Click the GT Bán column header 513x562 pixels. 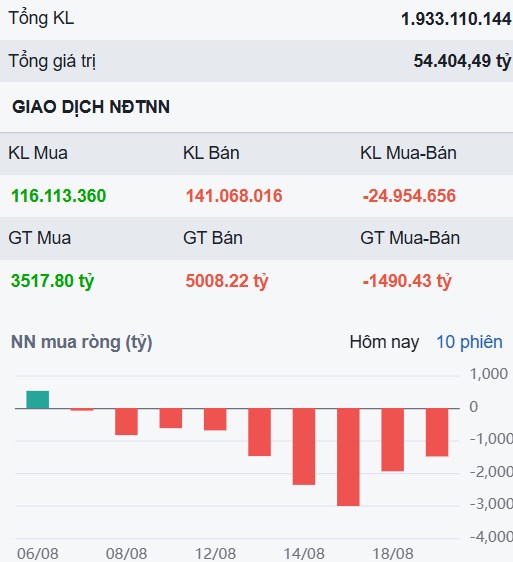tap(213, 238)
